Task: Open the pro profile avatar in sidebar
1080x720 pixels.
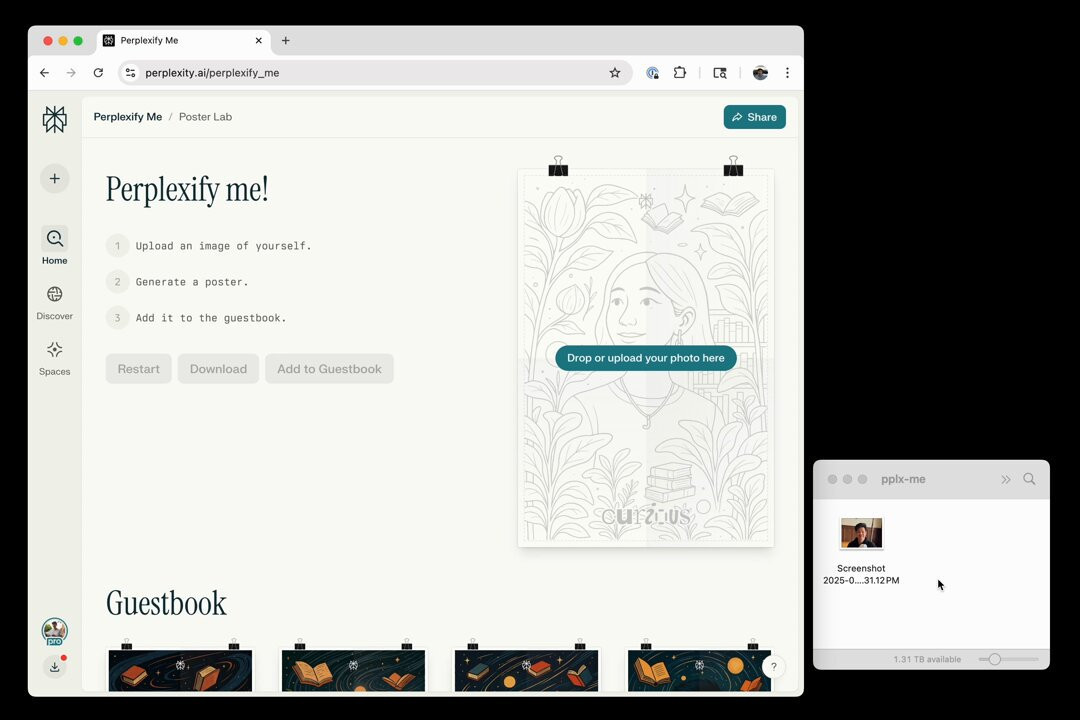Action: click(x=54, y=631)
